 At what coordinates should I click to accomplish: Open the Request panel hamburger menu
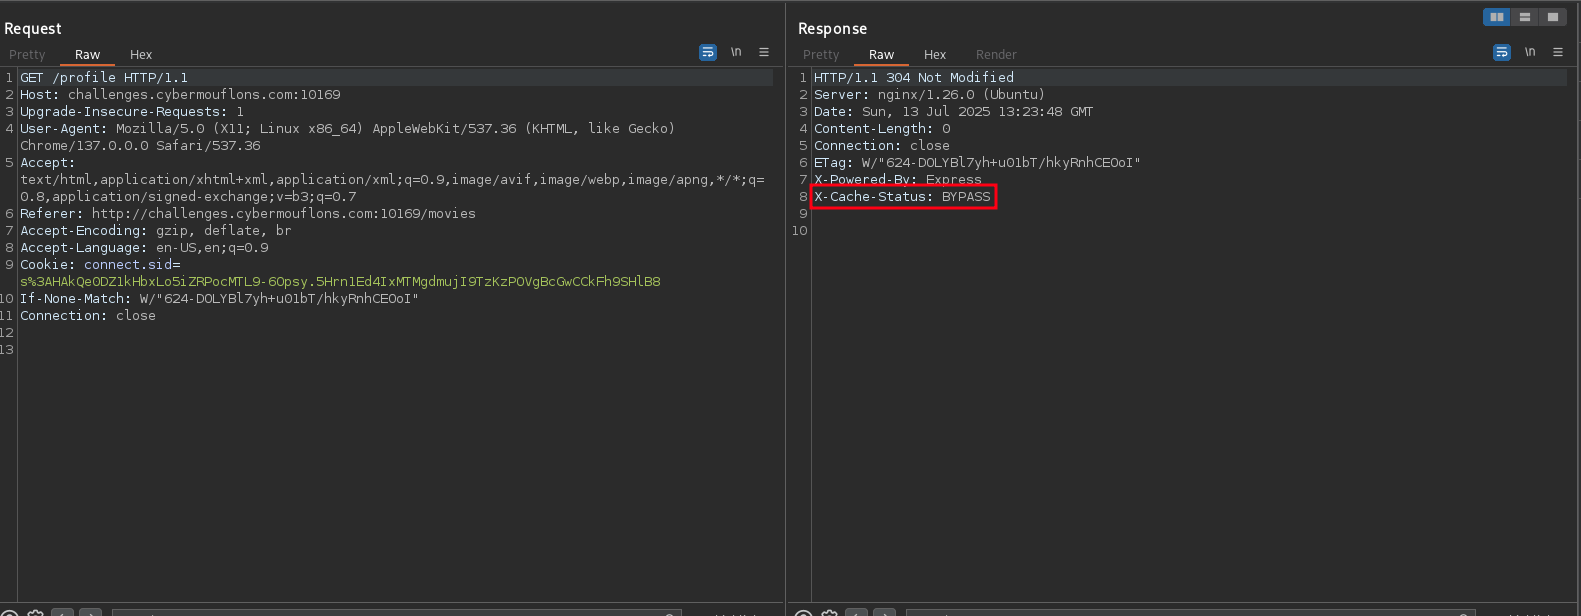coord(764,53)
